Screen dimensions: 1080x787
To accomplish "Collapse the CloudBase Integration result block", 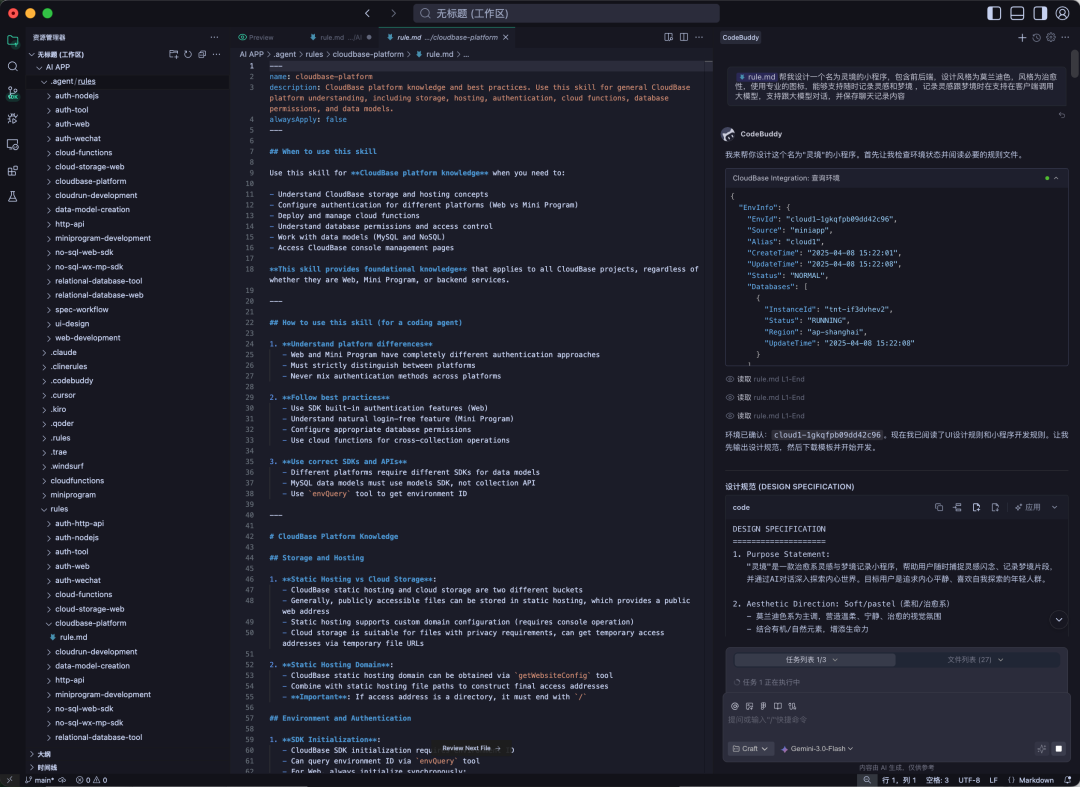I will (x=1056, y=178).
